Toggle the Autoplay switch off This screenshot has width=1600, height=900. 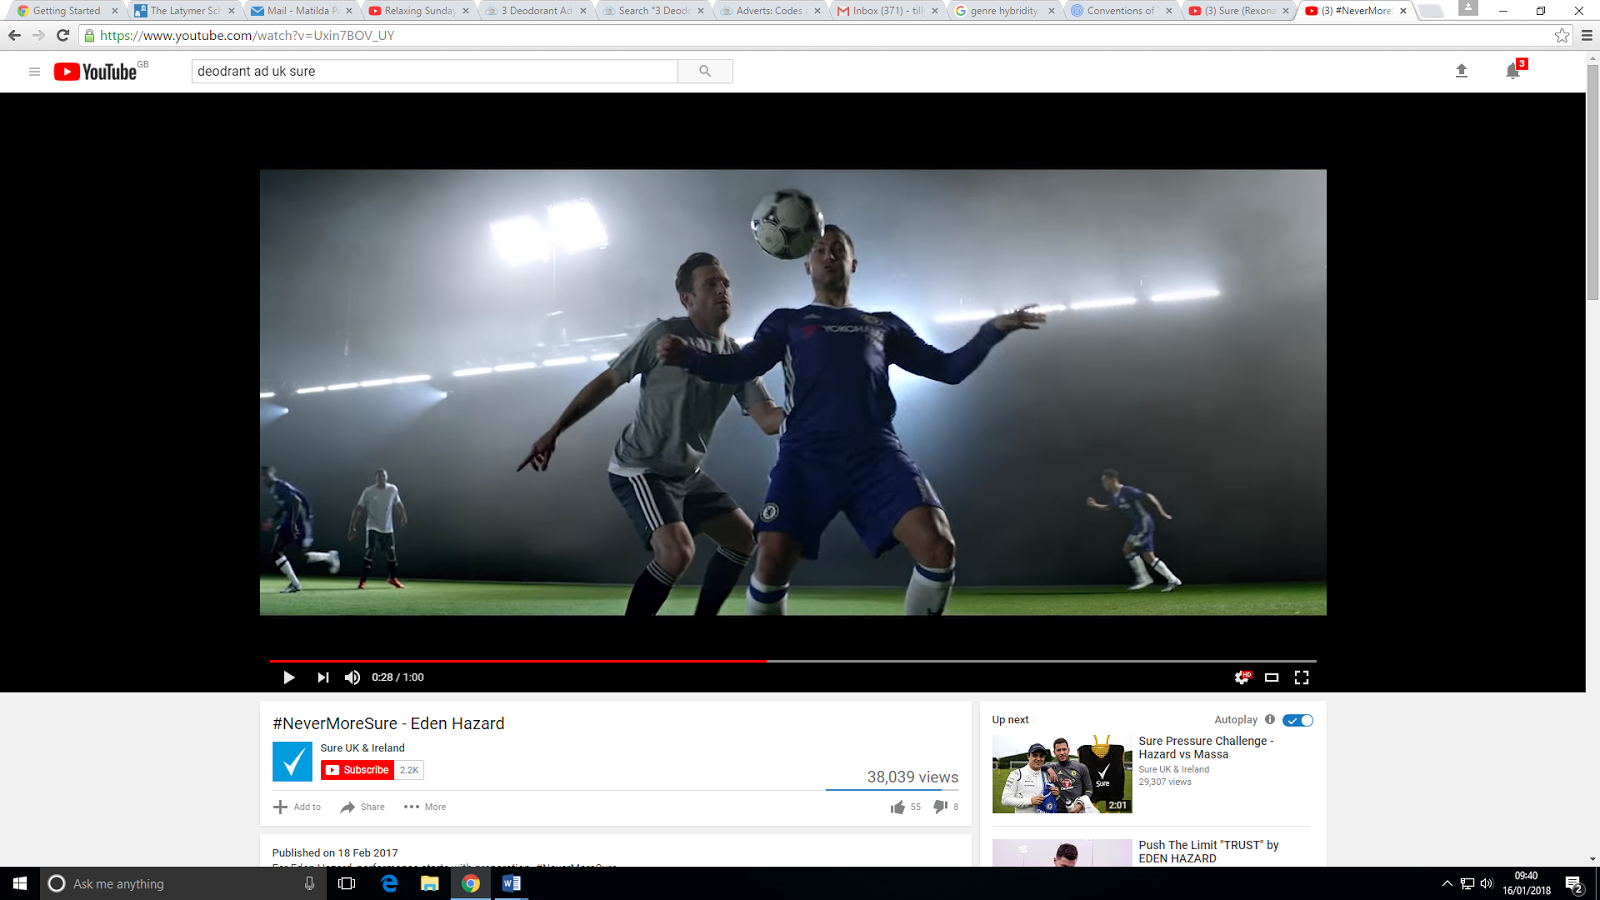coord(1298,720)
